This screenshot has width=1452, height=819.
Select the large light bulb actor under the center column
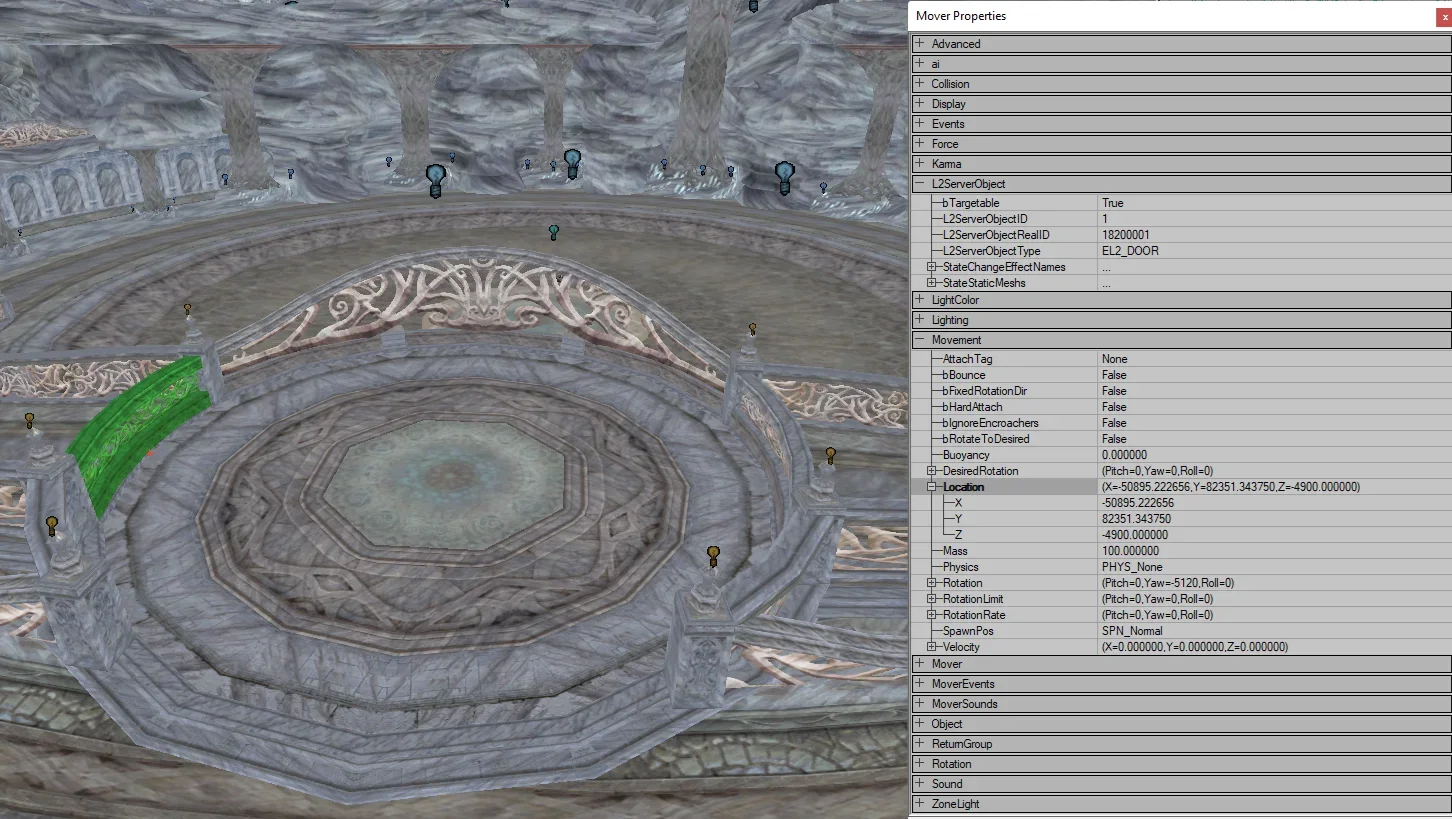[x=572, y=164]
